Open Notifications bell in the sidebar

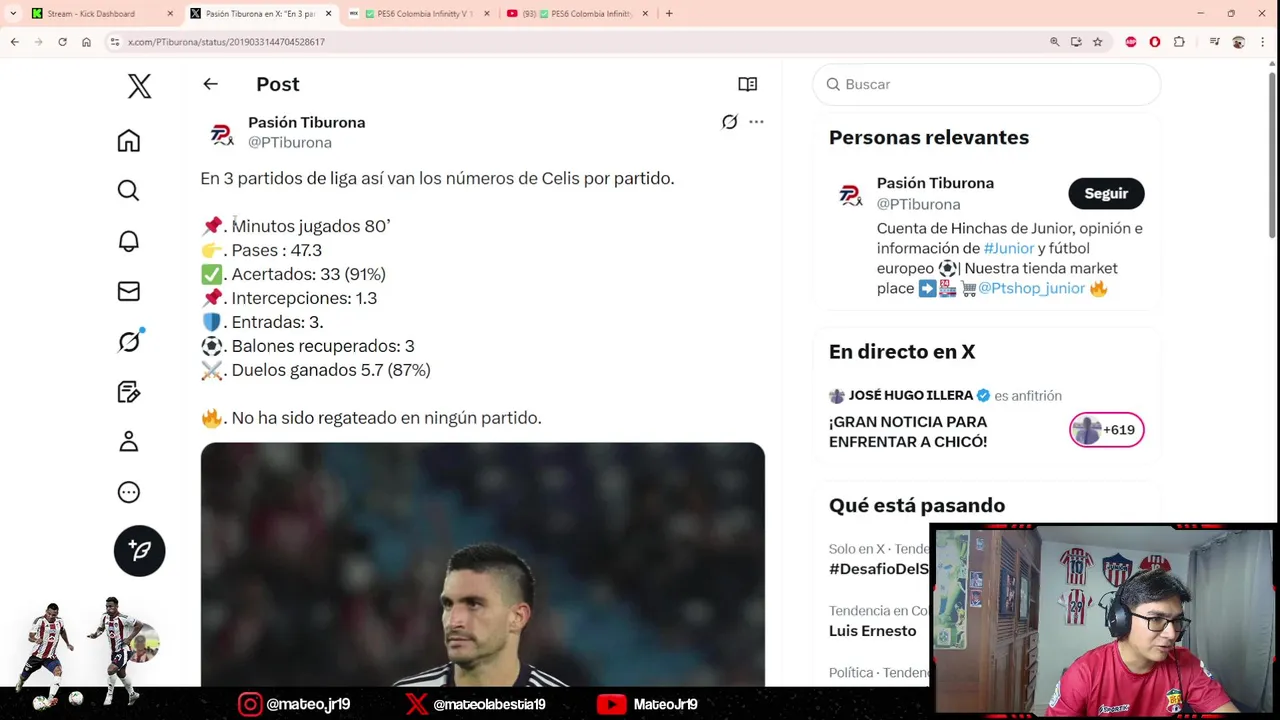pos(128,241)
